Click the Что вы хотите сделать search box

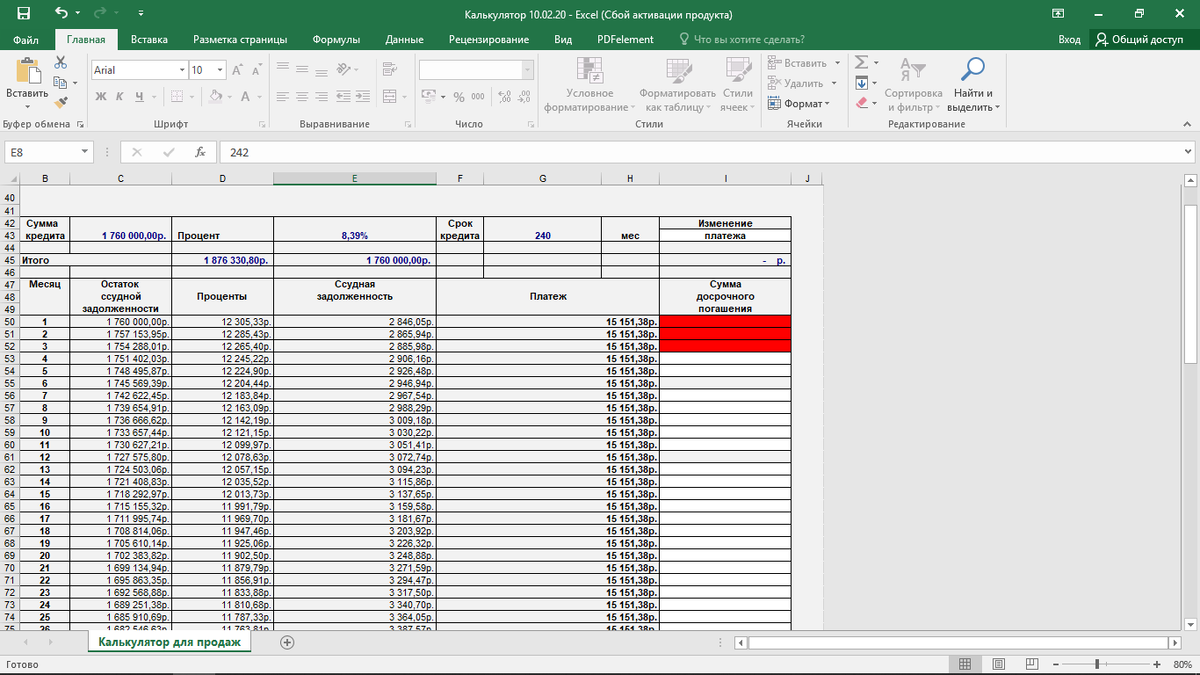point(742,39)
